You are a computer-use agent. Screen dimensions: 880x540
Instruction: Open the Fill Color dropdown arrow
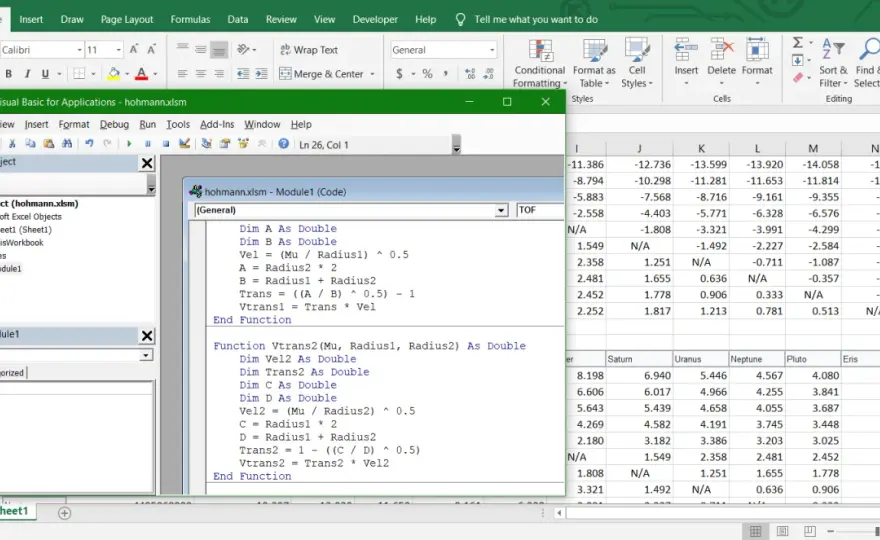click(127, 74)
